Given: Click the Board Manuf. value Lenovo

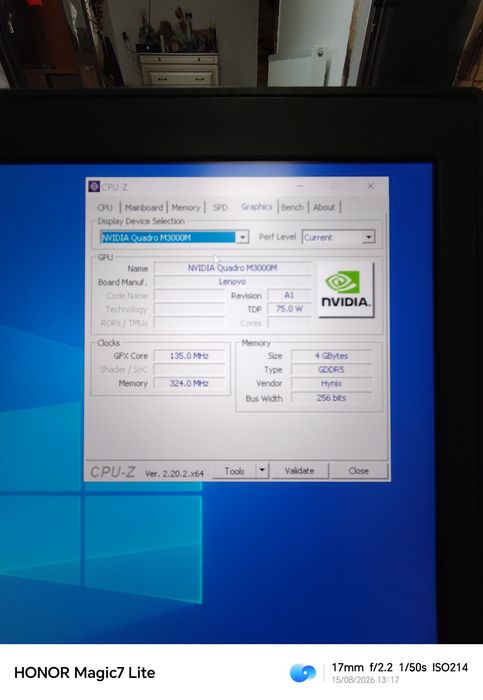Looking at the screenshot, I should point(233,282).
